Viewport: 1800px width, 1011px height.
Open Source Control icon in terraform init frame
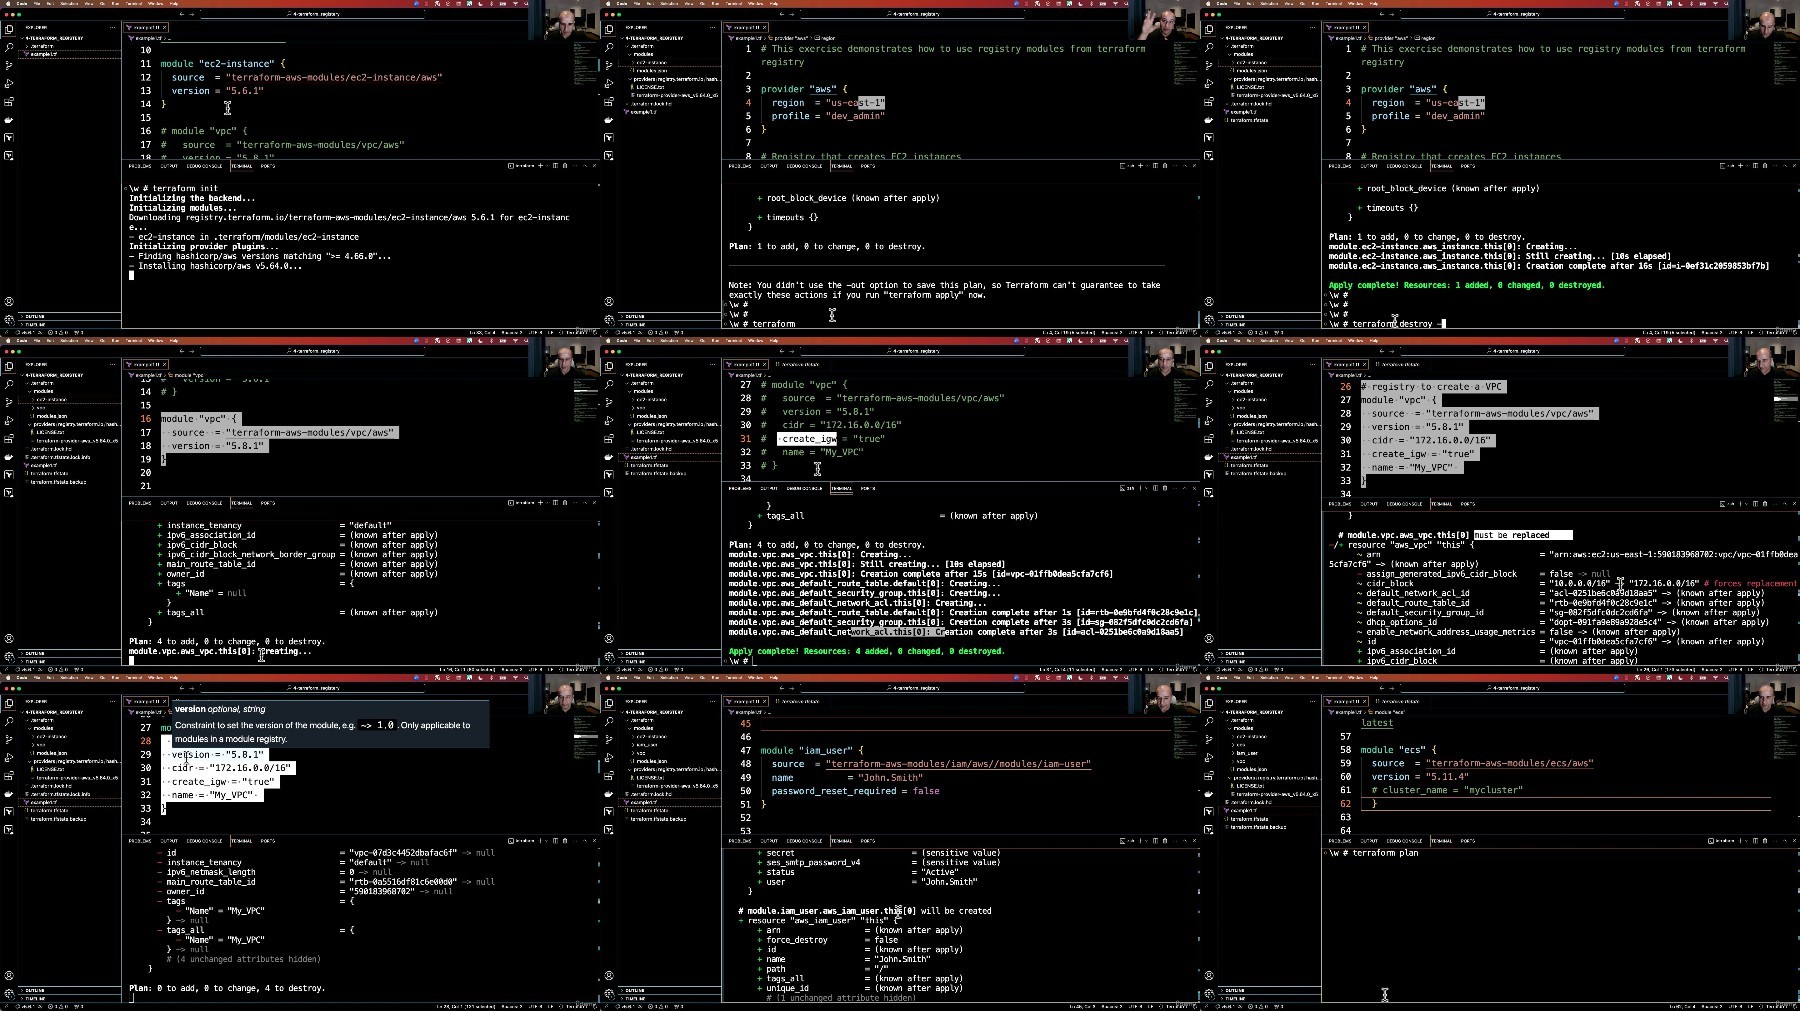coord(9,65)
